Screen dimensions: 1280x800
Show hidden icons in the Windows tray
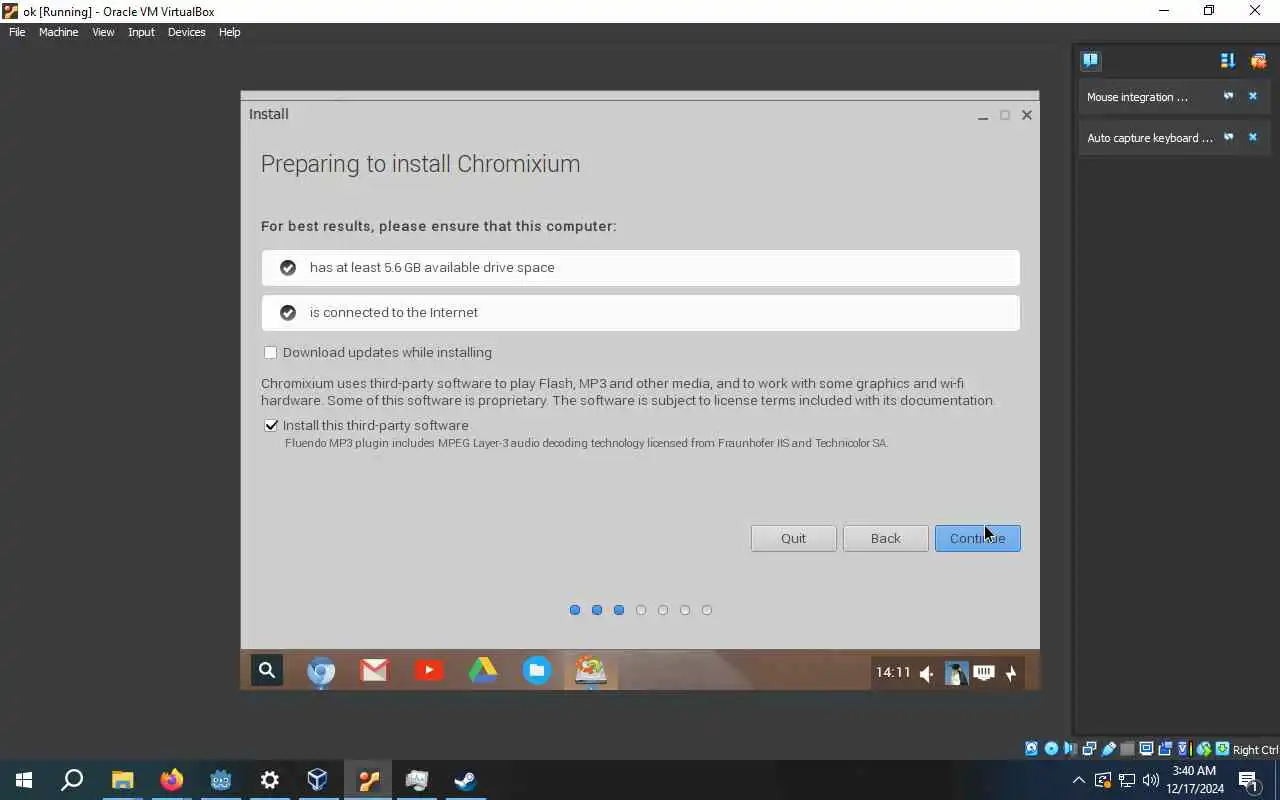[x=1078, y=781]
